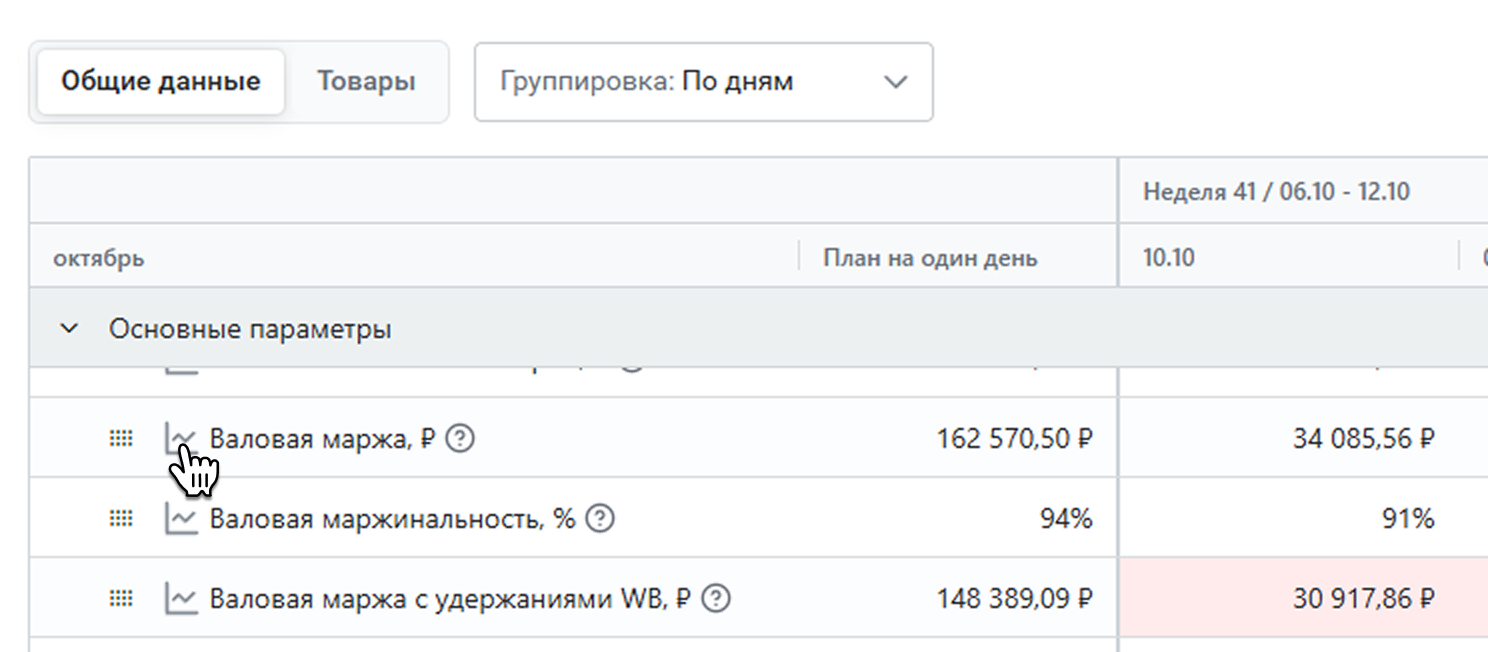Click help icon beside Валовая маржинальность, %

coord(599,518)
